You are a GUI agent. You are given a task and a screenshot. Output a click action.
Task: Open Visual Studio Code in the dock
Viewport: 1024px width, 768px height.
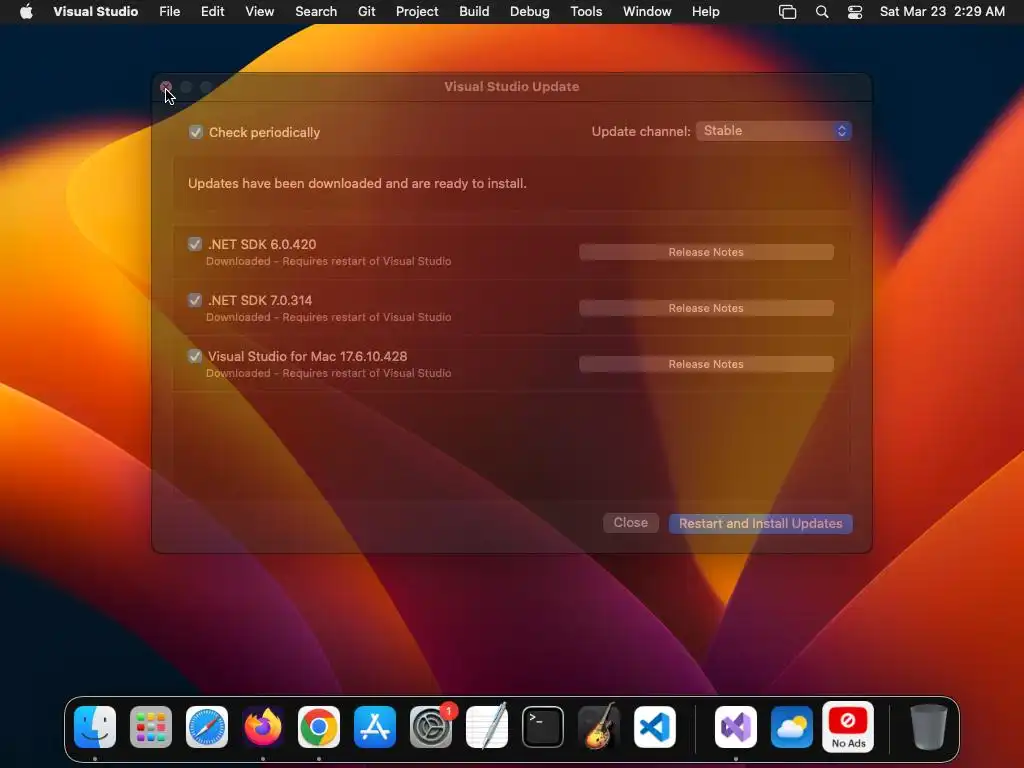(655, 726)
